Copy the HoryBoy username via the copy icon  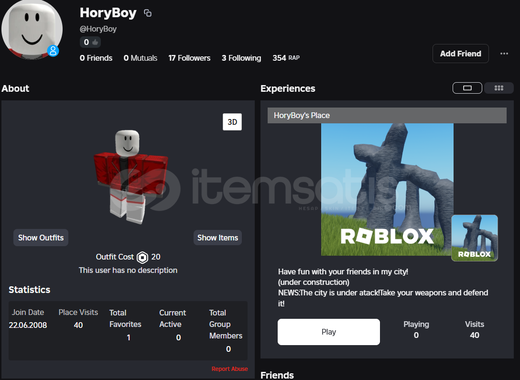(147, 13)
